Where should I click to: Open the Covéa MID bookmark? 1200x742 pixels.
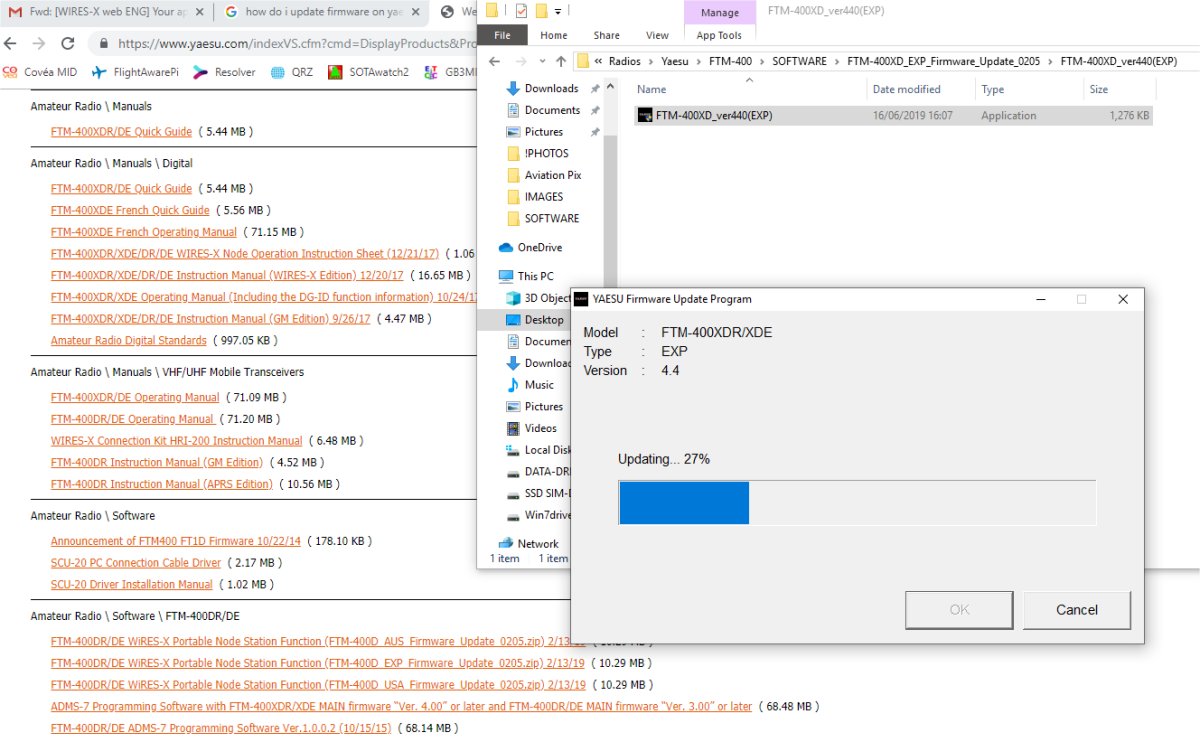[x=41, y=72]
